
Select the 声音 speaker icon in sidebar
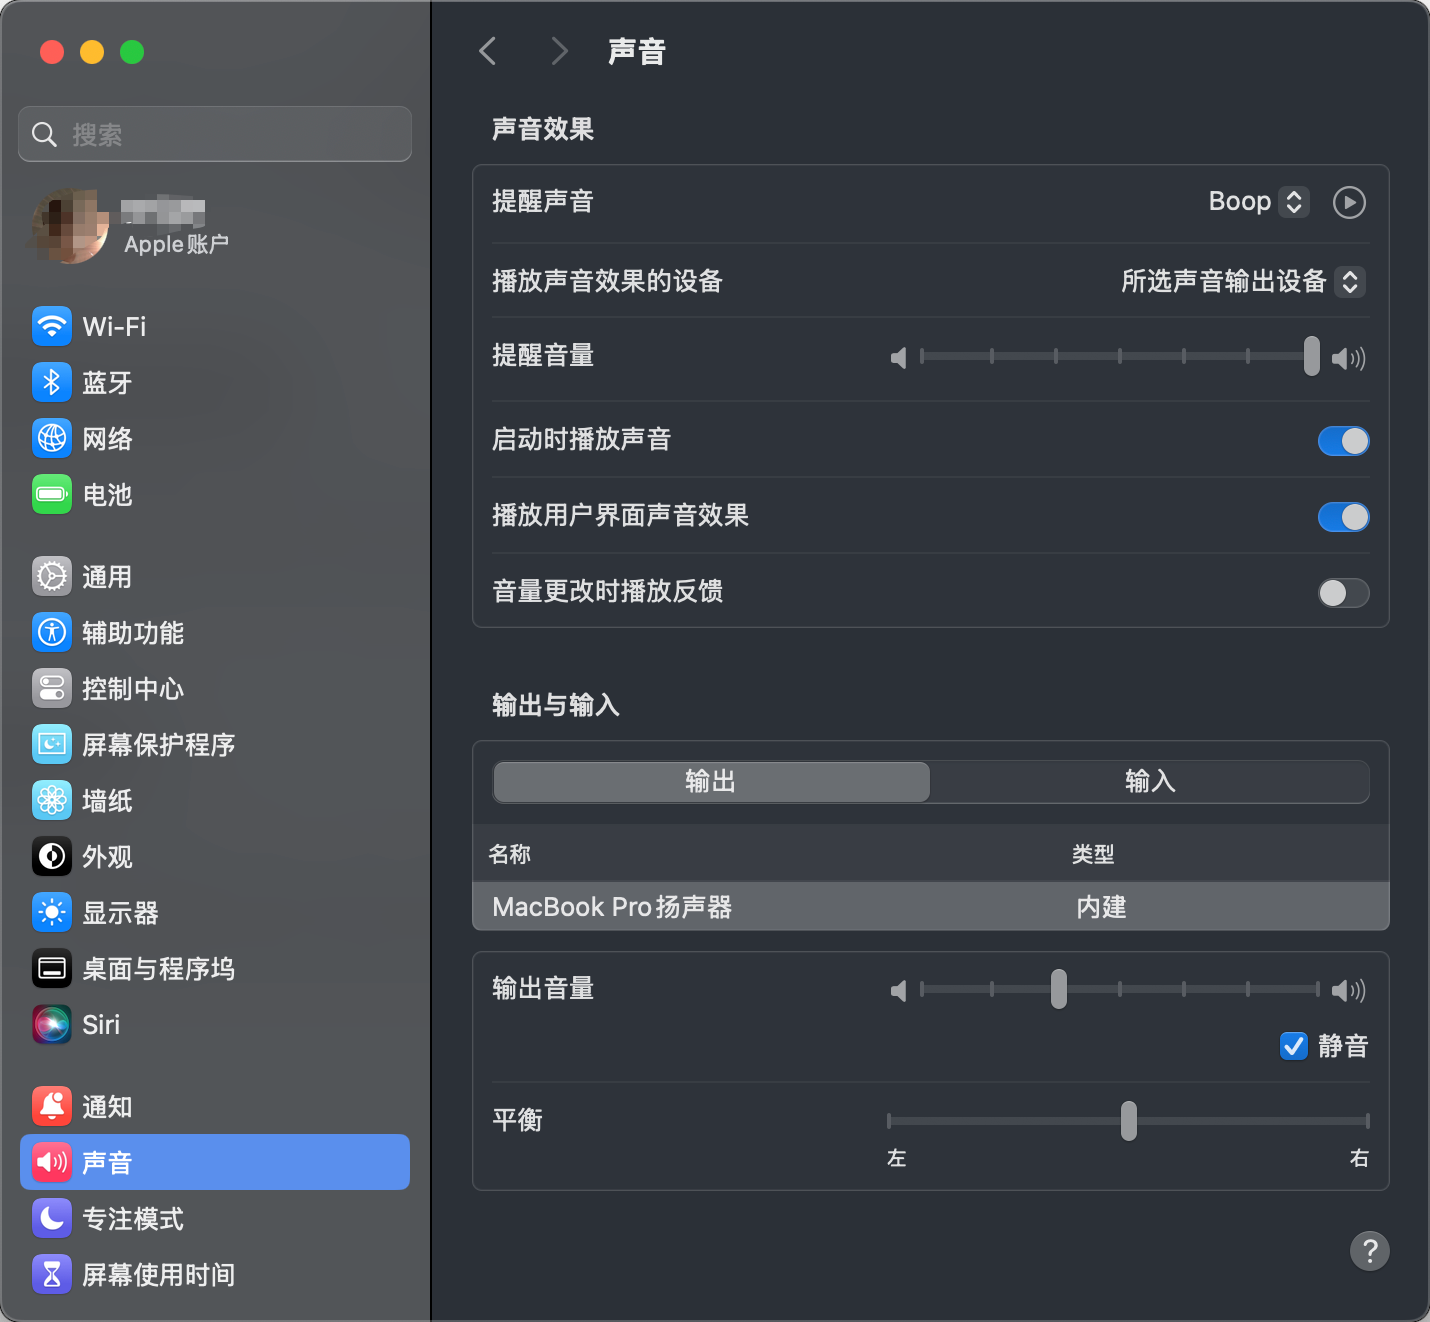pos(52,1162)
